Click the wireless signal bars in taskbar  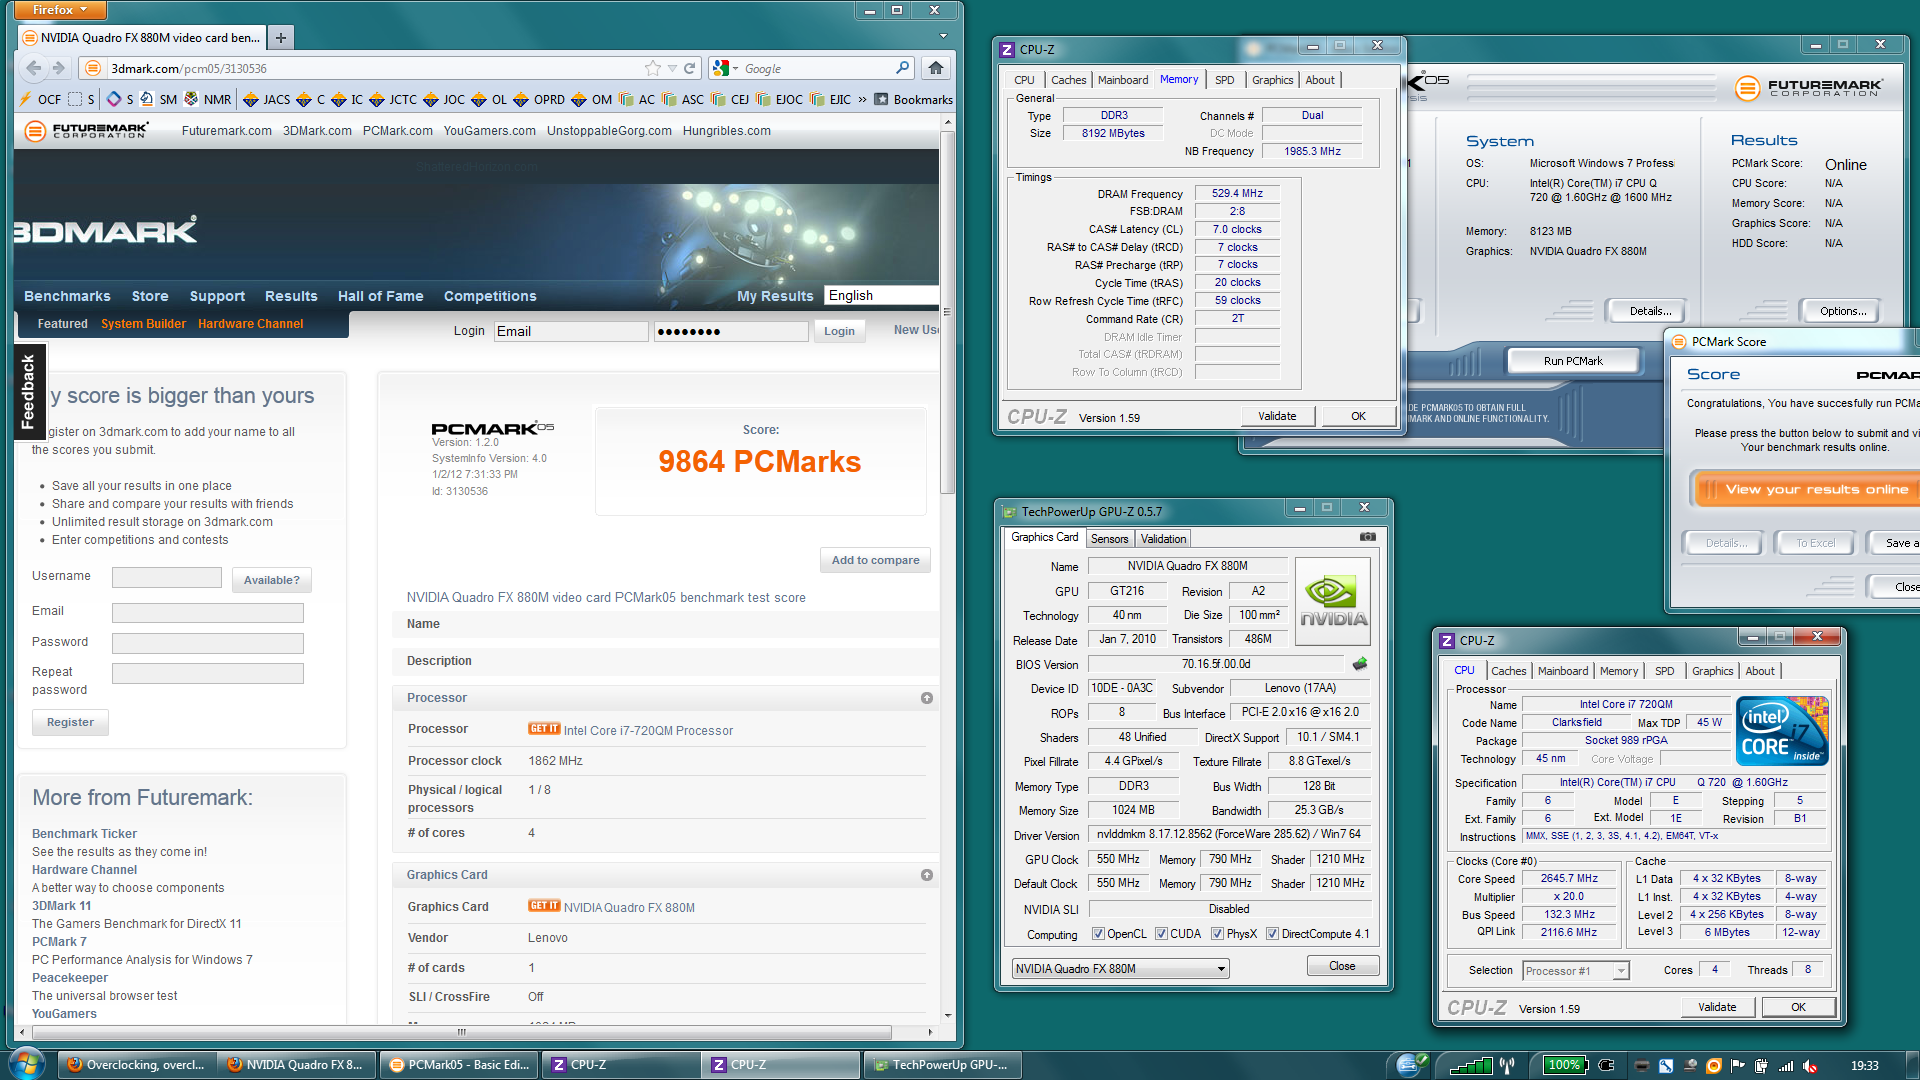[x=1470, y=1066]
